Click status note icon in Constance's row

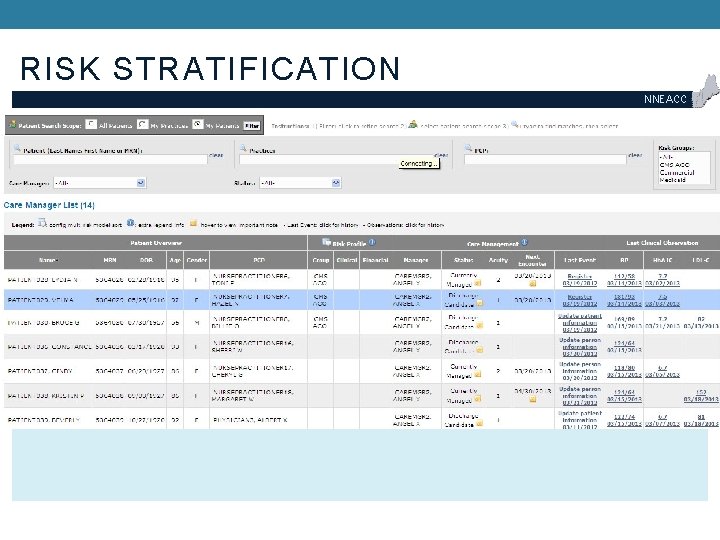tap(480, 350)
